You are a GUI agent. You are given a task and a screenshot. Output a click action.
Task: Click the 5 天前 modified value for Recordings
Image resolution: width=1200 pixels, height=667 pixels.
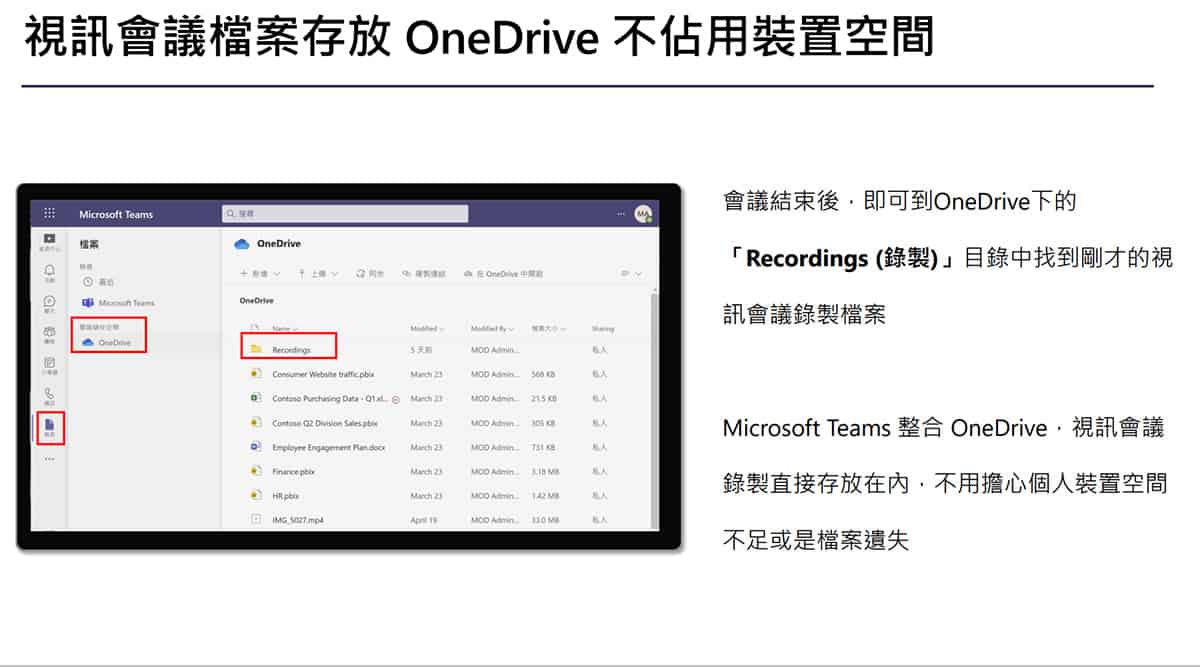point(421,350)
